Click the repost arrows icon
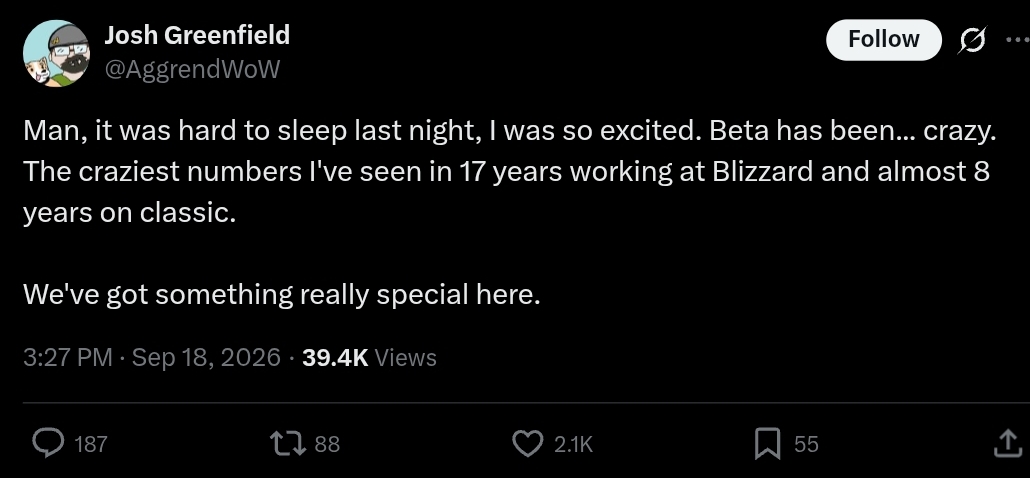Screen dimensions: 1030x478 (288, 443)
